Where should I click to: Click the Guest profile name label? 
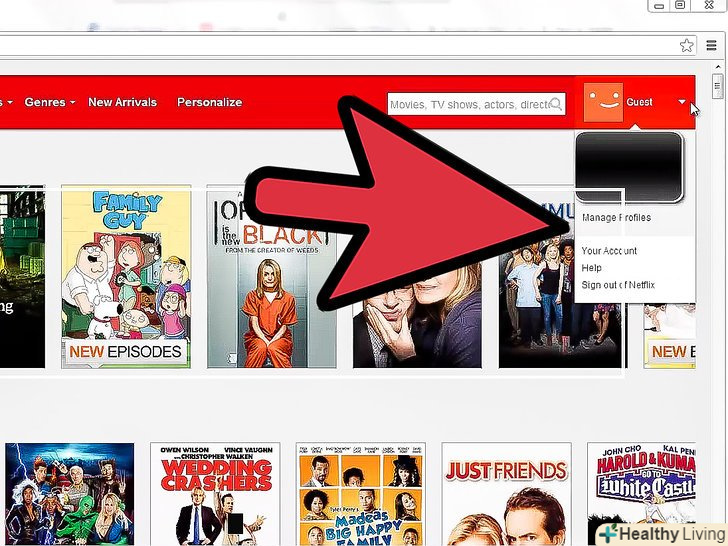pyautogui.click(x=639, y=102)
